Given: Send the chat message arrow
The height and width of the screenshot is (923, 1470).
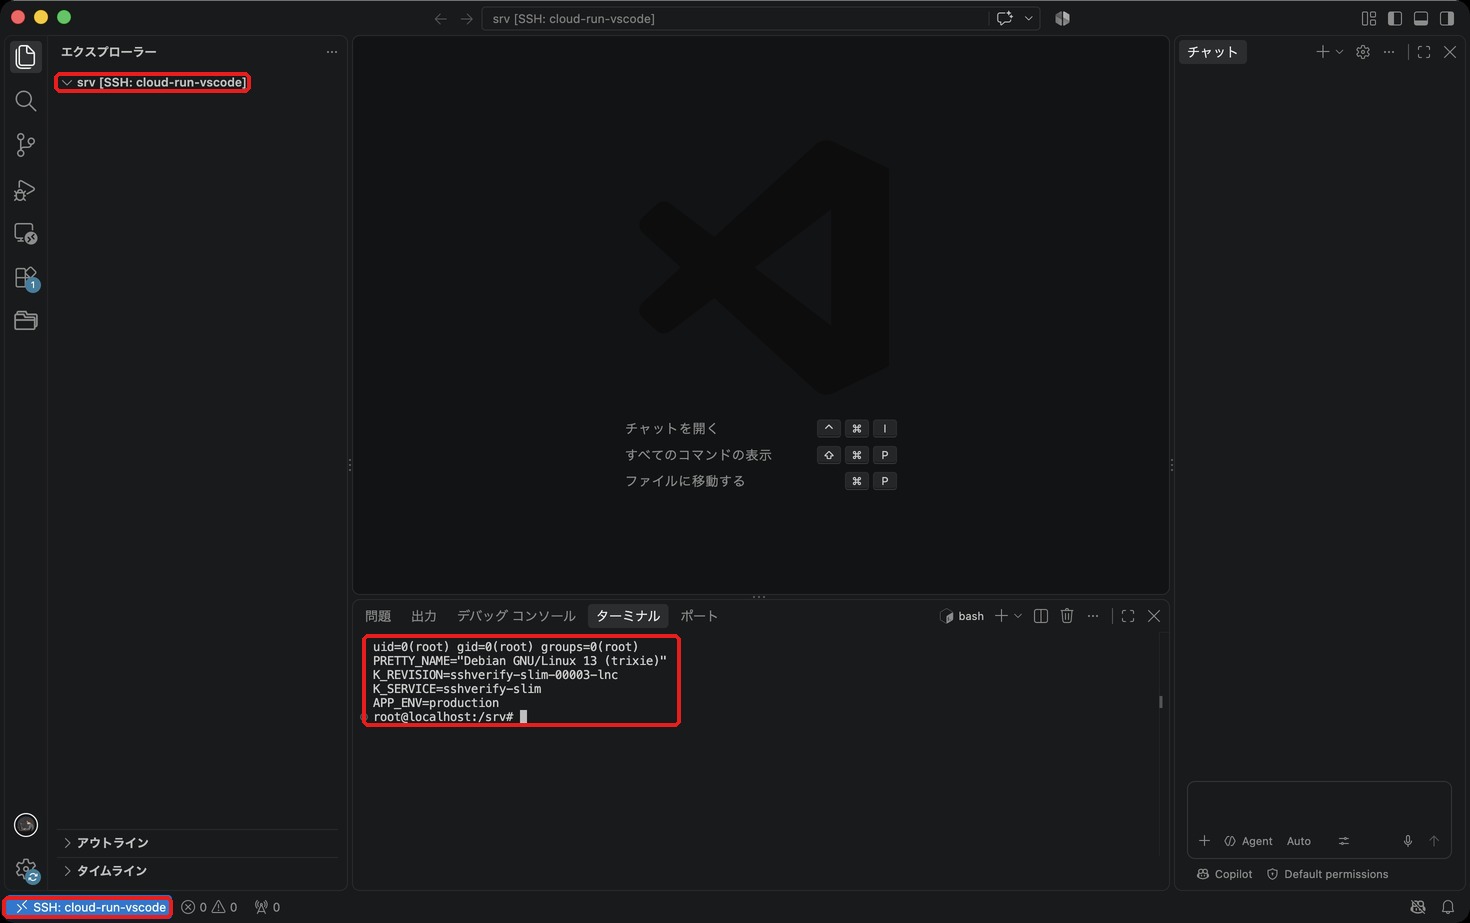Looking at the screenshot, I should click(x=1434, y=841).
